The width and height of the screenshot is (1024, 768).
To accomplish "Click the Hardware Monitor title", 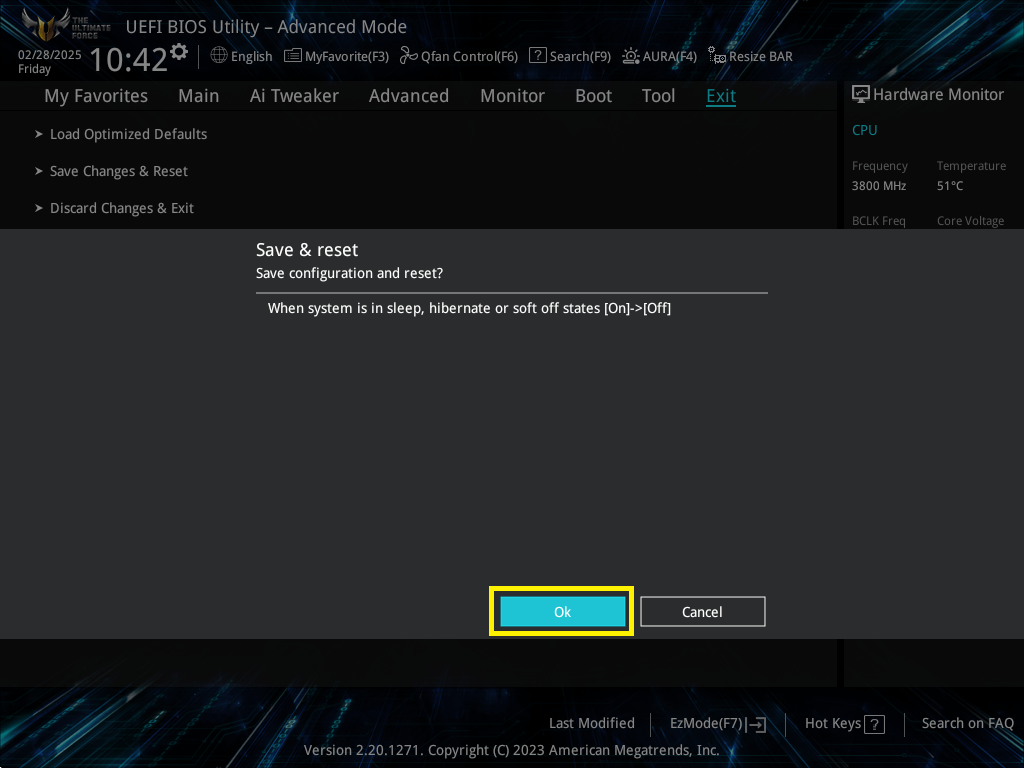I will [938, 95].
